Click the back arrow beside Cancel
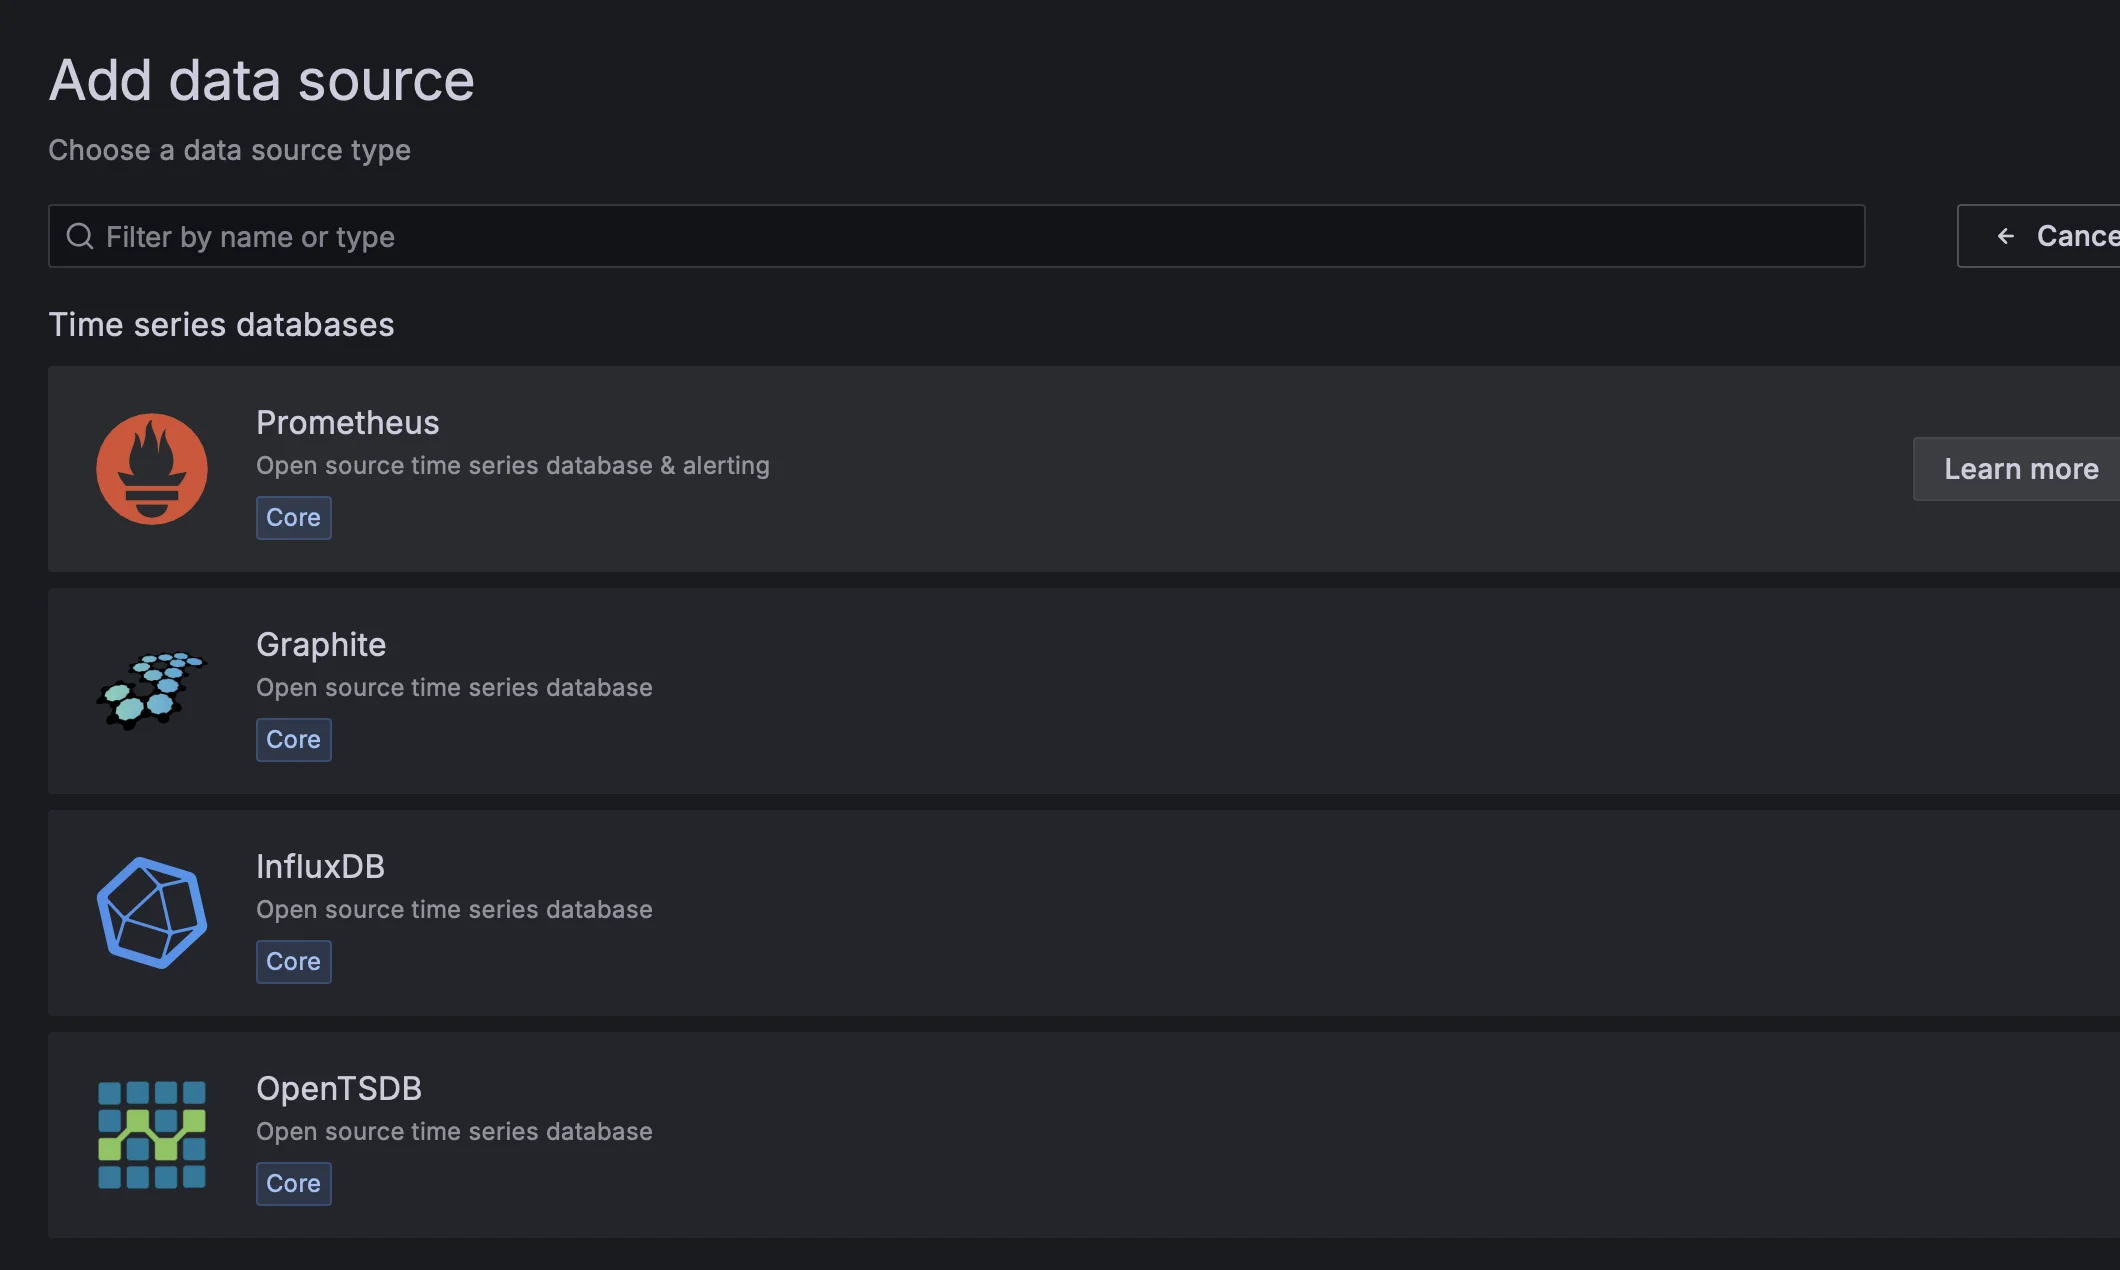 (x=2005, y=236)
